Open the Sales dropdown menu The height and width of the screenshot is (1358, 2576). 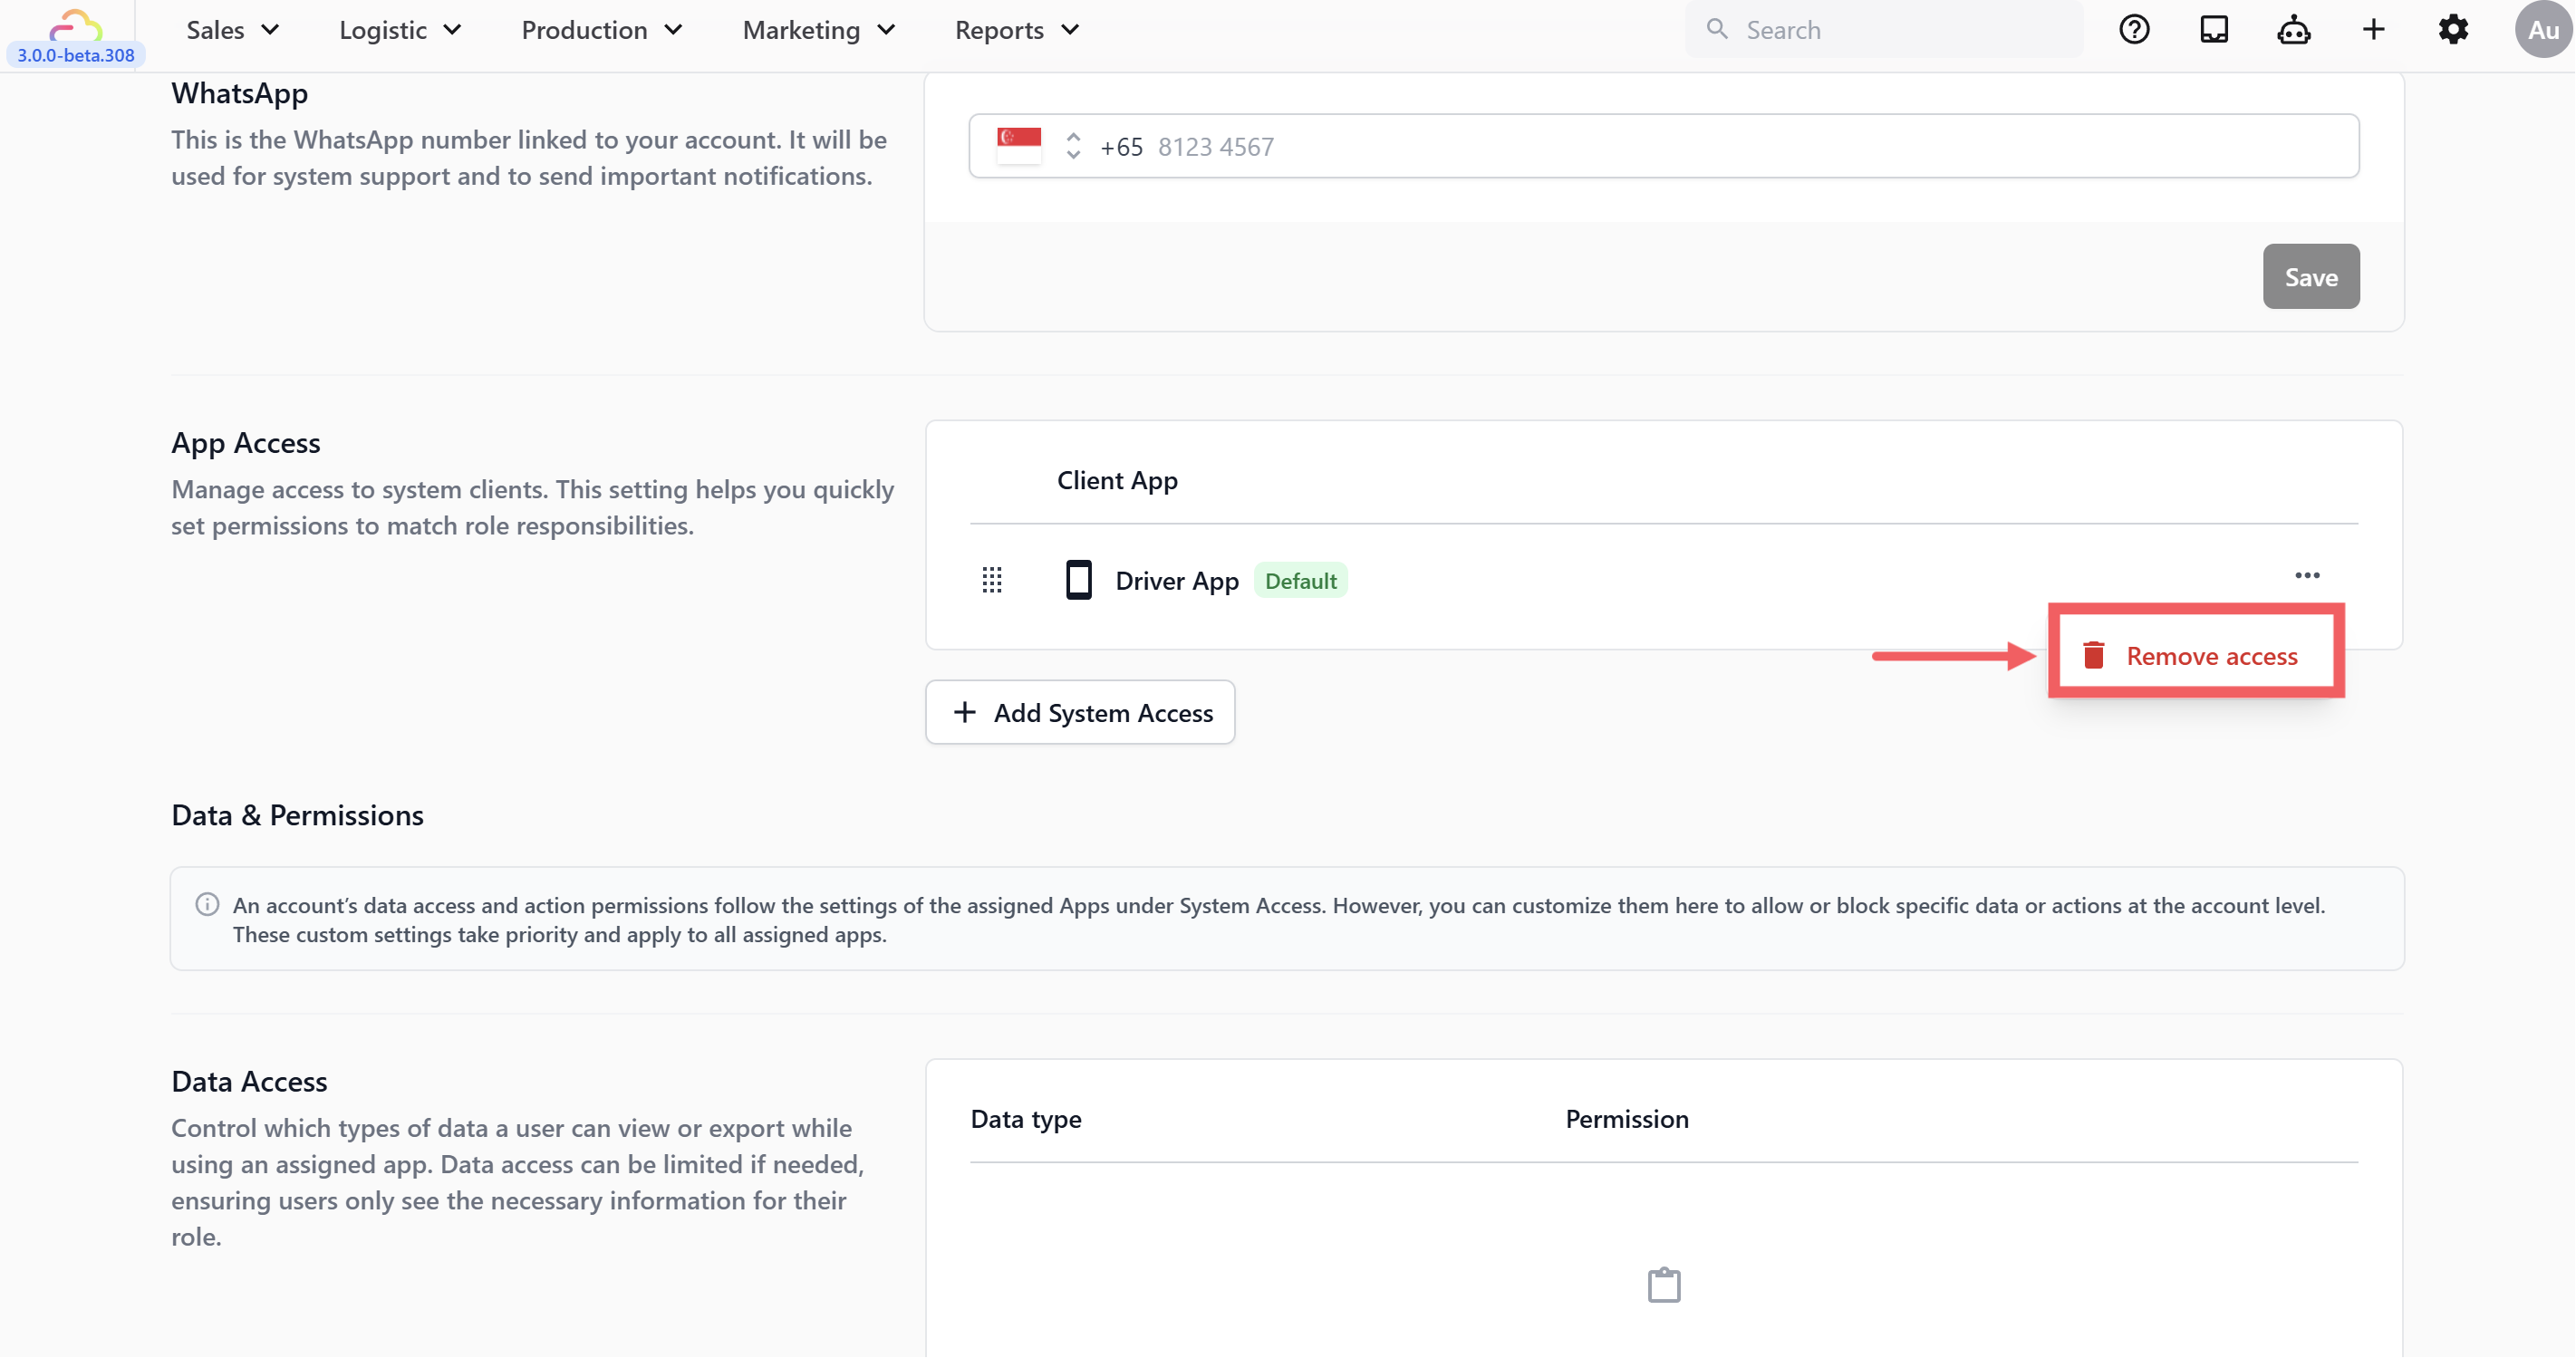click(x=232, y=30)
